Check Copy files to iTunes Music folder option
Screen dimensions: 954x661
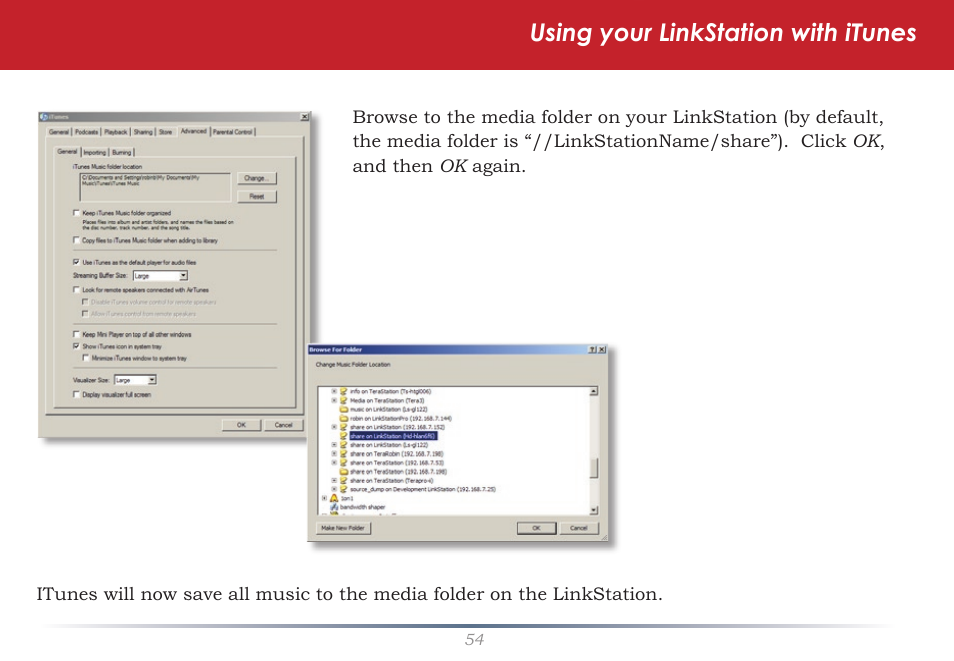76,240
